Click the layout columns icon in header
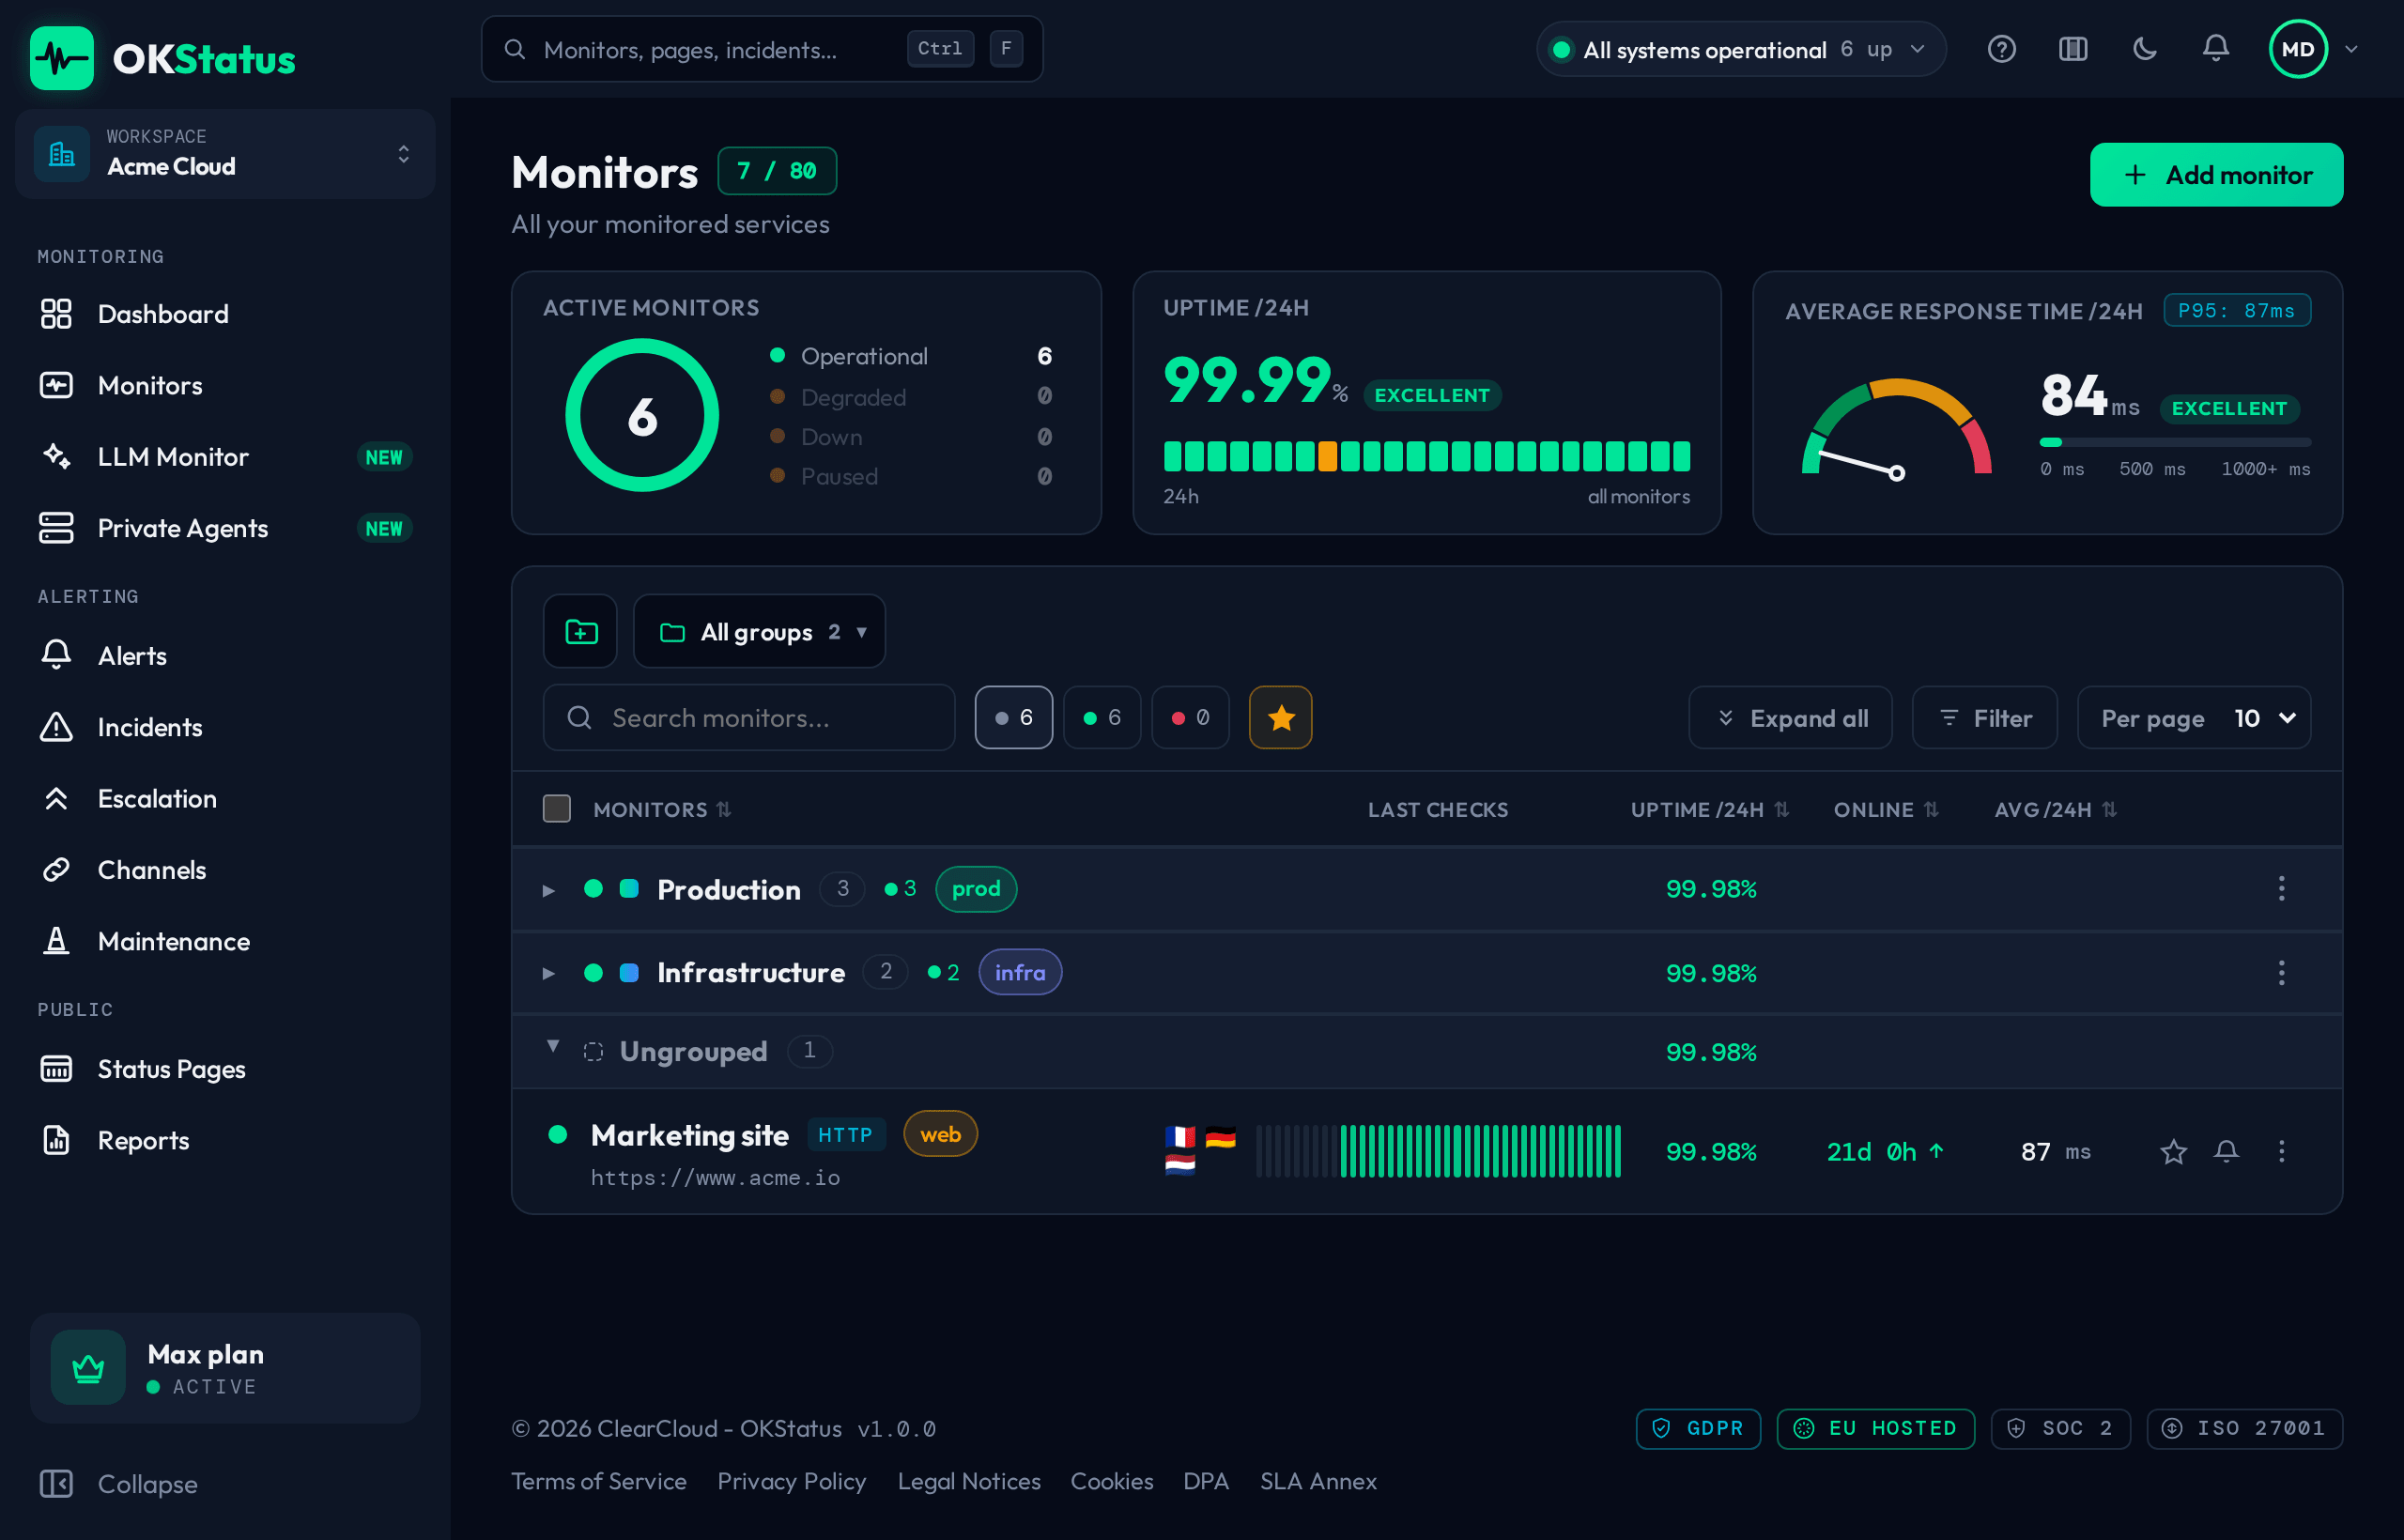This screenshot has width=2404, height=1540. (2073, 49)
